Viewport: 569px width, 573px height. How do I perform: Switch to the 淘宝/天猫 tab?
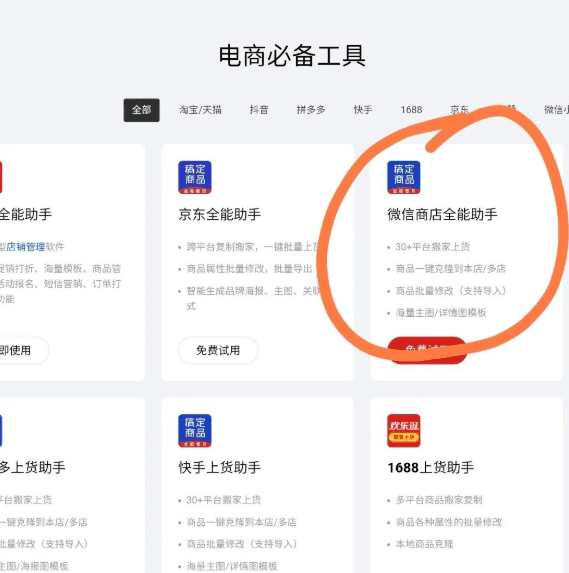click(200, 110)
